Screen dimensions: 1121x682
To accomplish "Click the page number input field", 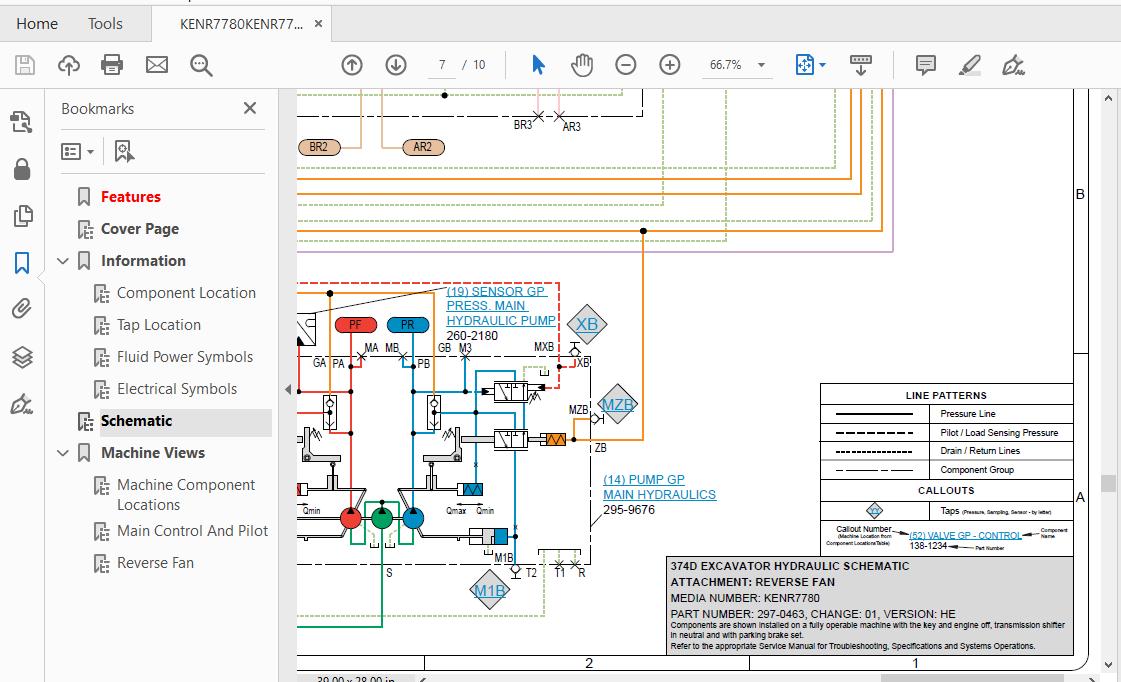I will [x=443, y=65].
